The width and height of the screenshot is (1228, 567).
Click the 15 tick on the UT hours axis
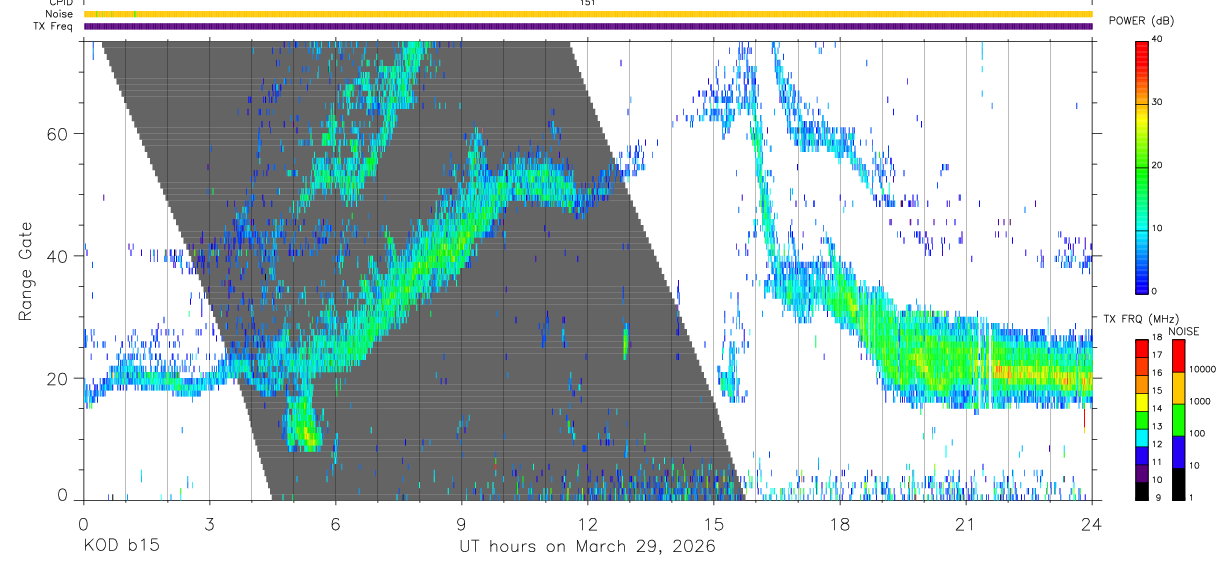[x=714, y=523]
